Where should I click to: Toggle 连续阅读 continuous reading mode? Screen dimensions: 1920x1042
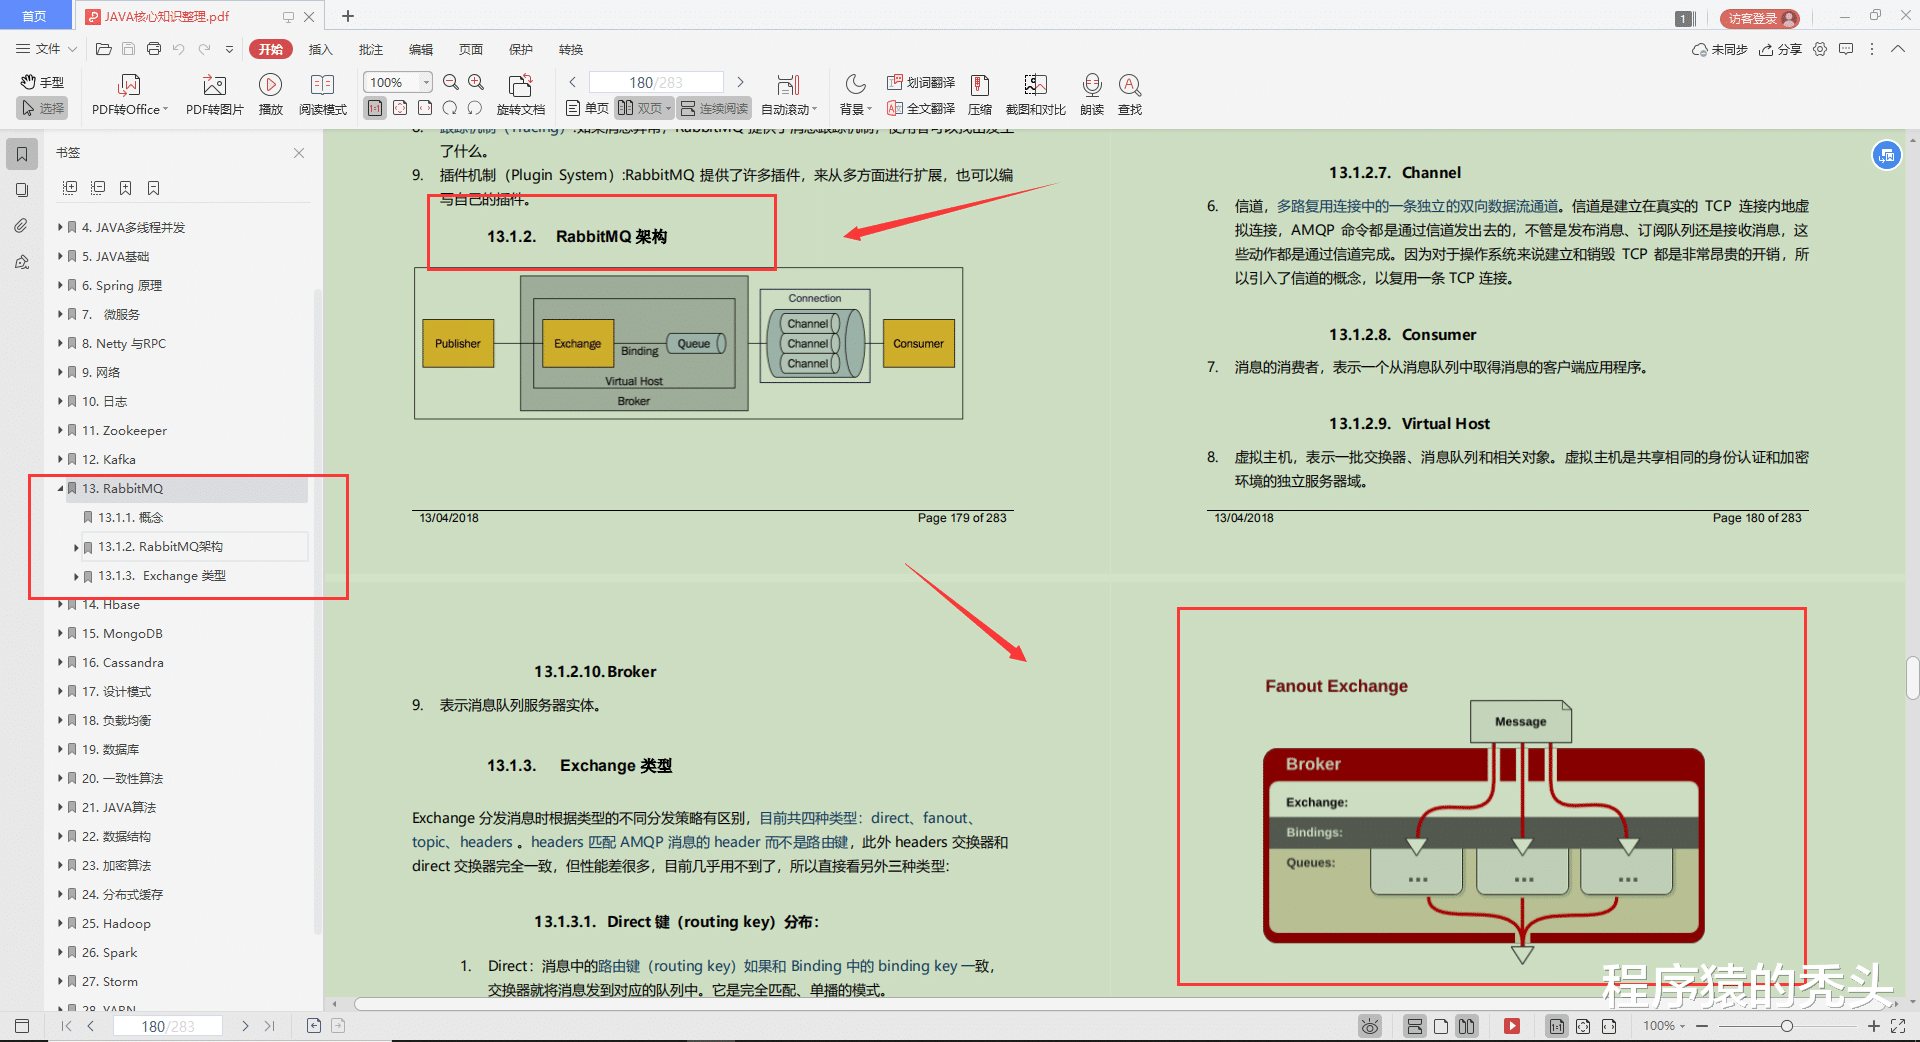pyautogui.click(x=714, y=108)
